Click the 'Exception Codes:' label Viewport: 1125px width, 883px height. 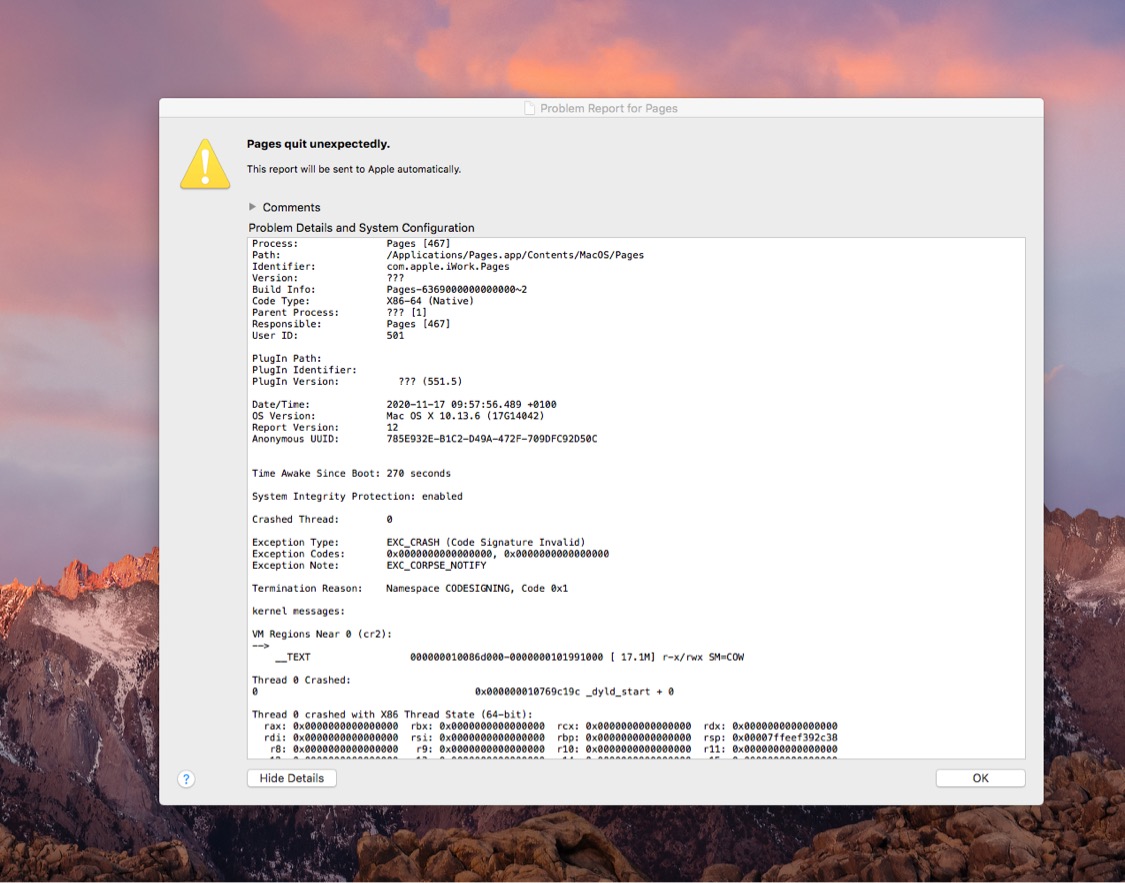298,554
